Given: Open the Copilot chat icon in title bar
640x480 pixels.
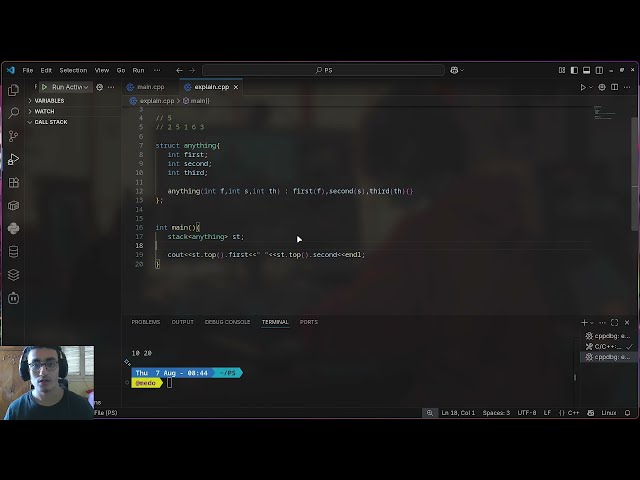Looking at the screenshot, I should [x=454, y=70].
